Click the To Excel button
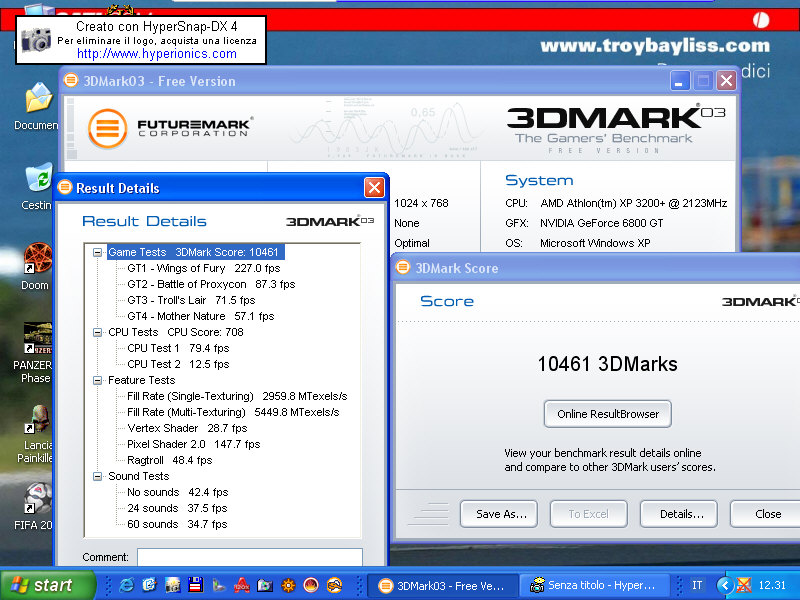 [589, 514]
